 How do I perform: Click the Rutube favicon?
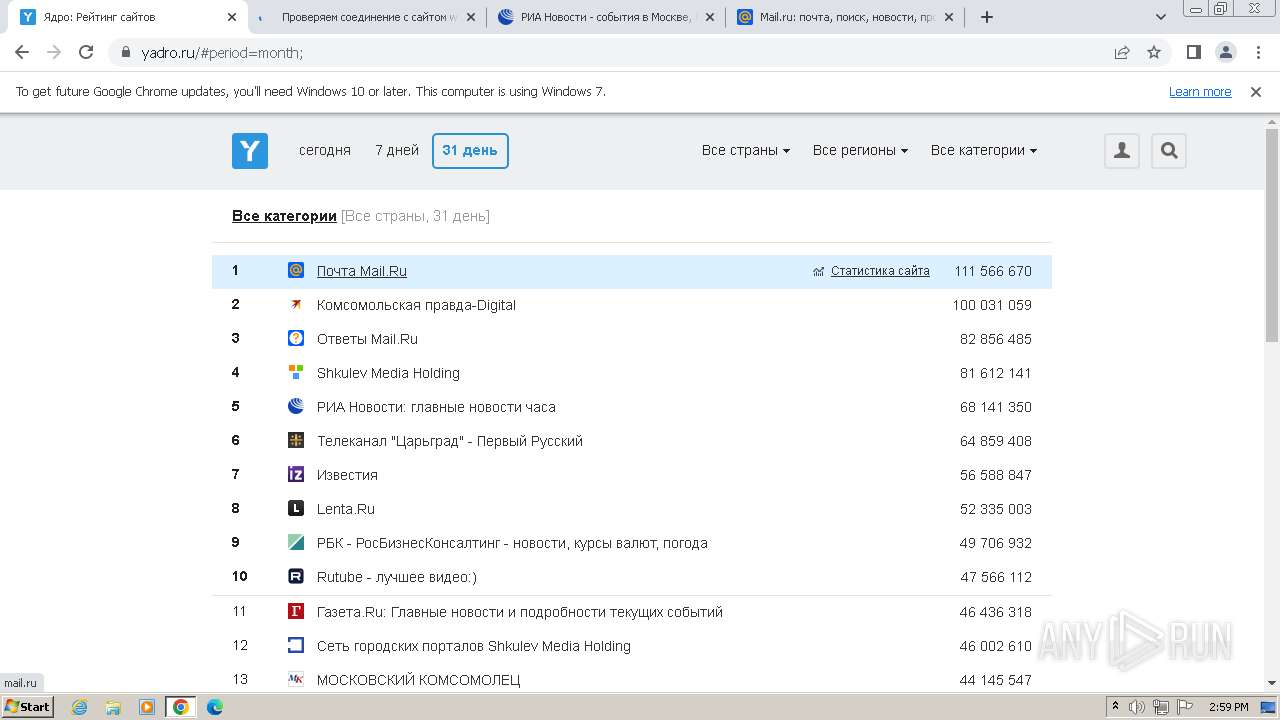pos(296,576)
